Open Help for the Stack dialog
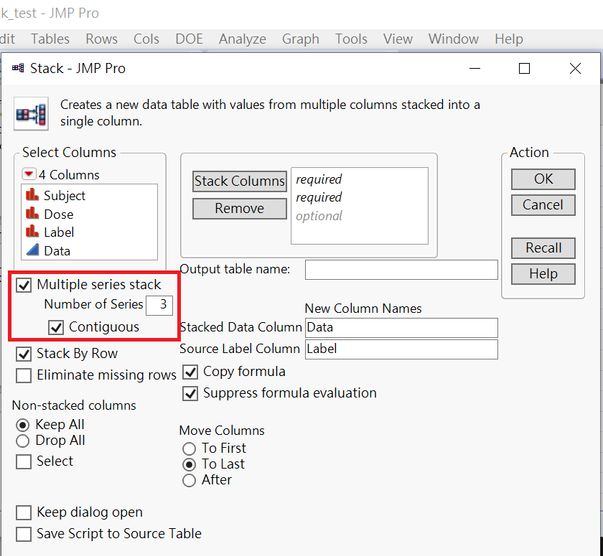The height and width of the screenshot is (556, 603). (x=543, y=274)
